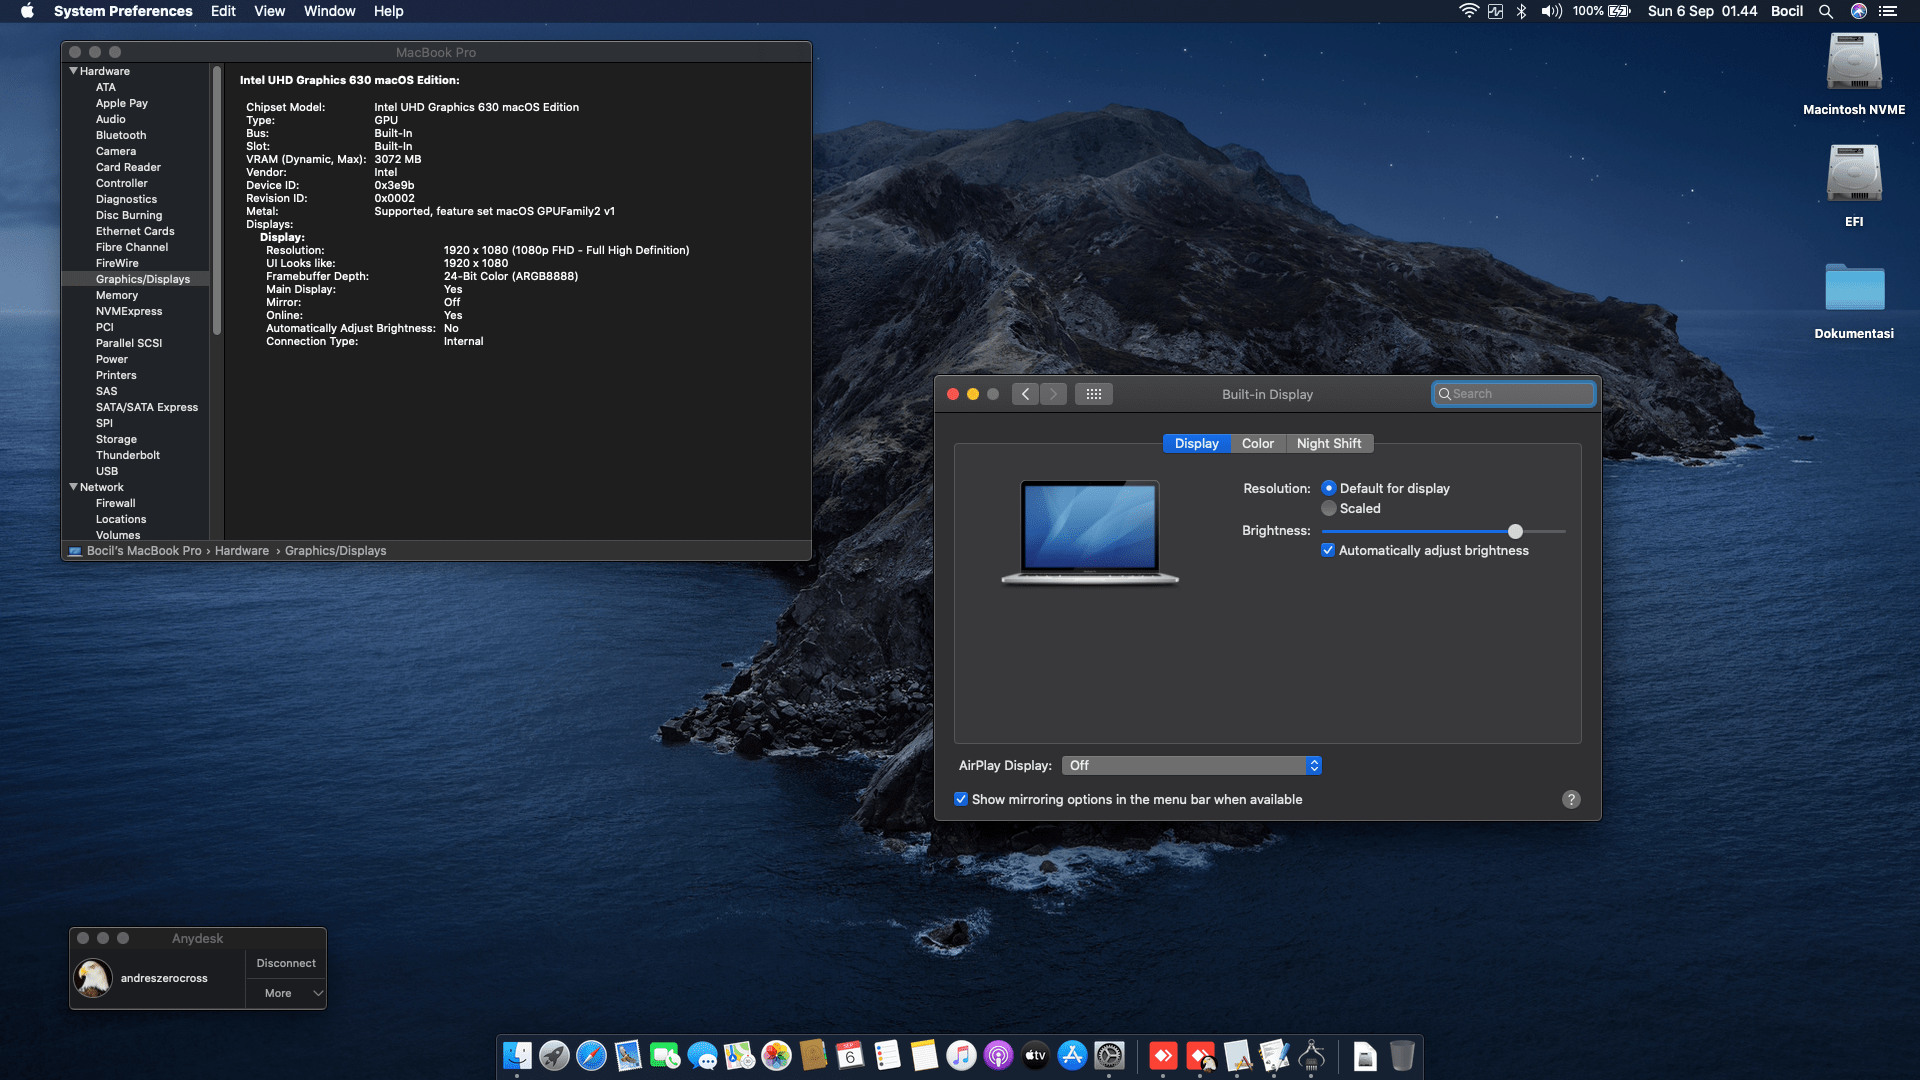Open the Trash in the dock

coord(1402,1055)
